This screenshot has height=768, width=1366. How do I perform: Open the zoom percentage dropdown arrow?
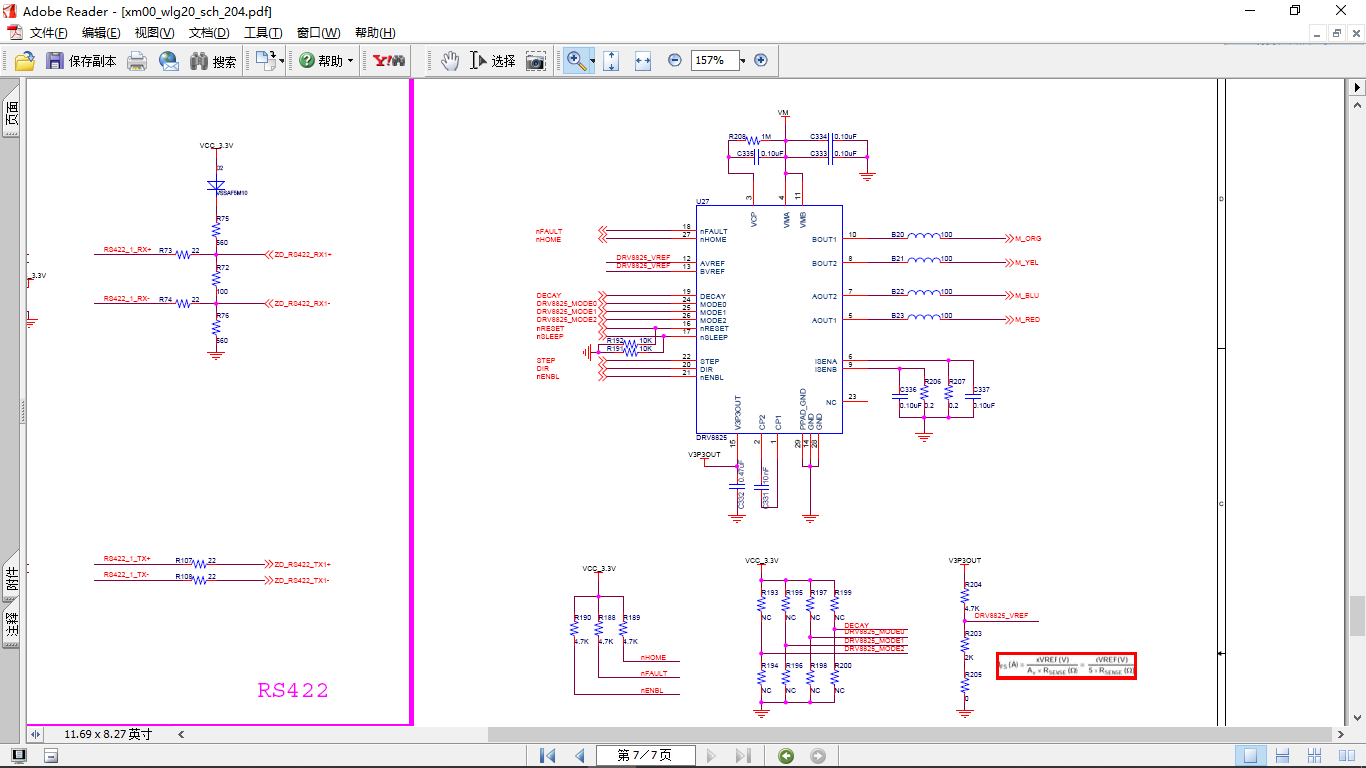point(743,60)
